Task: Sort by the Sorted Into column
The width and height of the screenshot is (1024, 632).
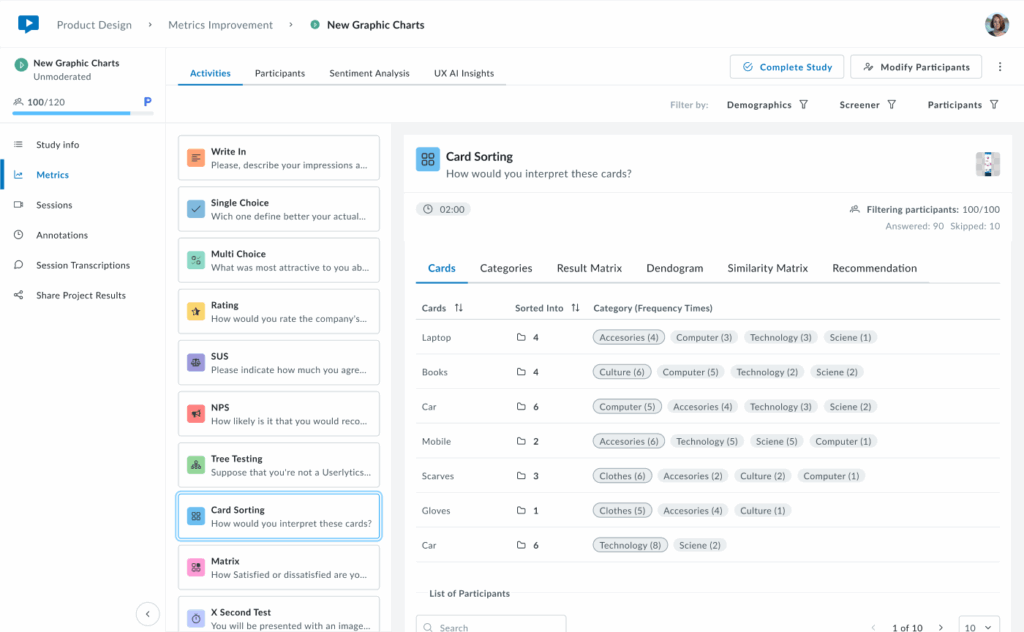Action: pos(575,308)
